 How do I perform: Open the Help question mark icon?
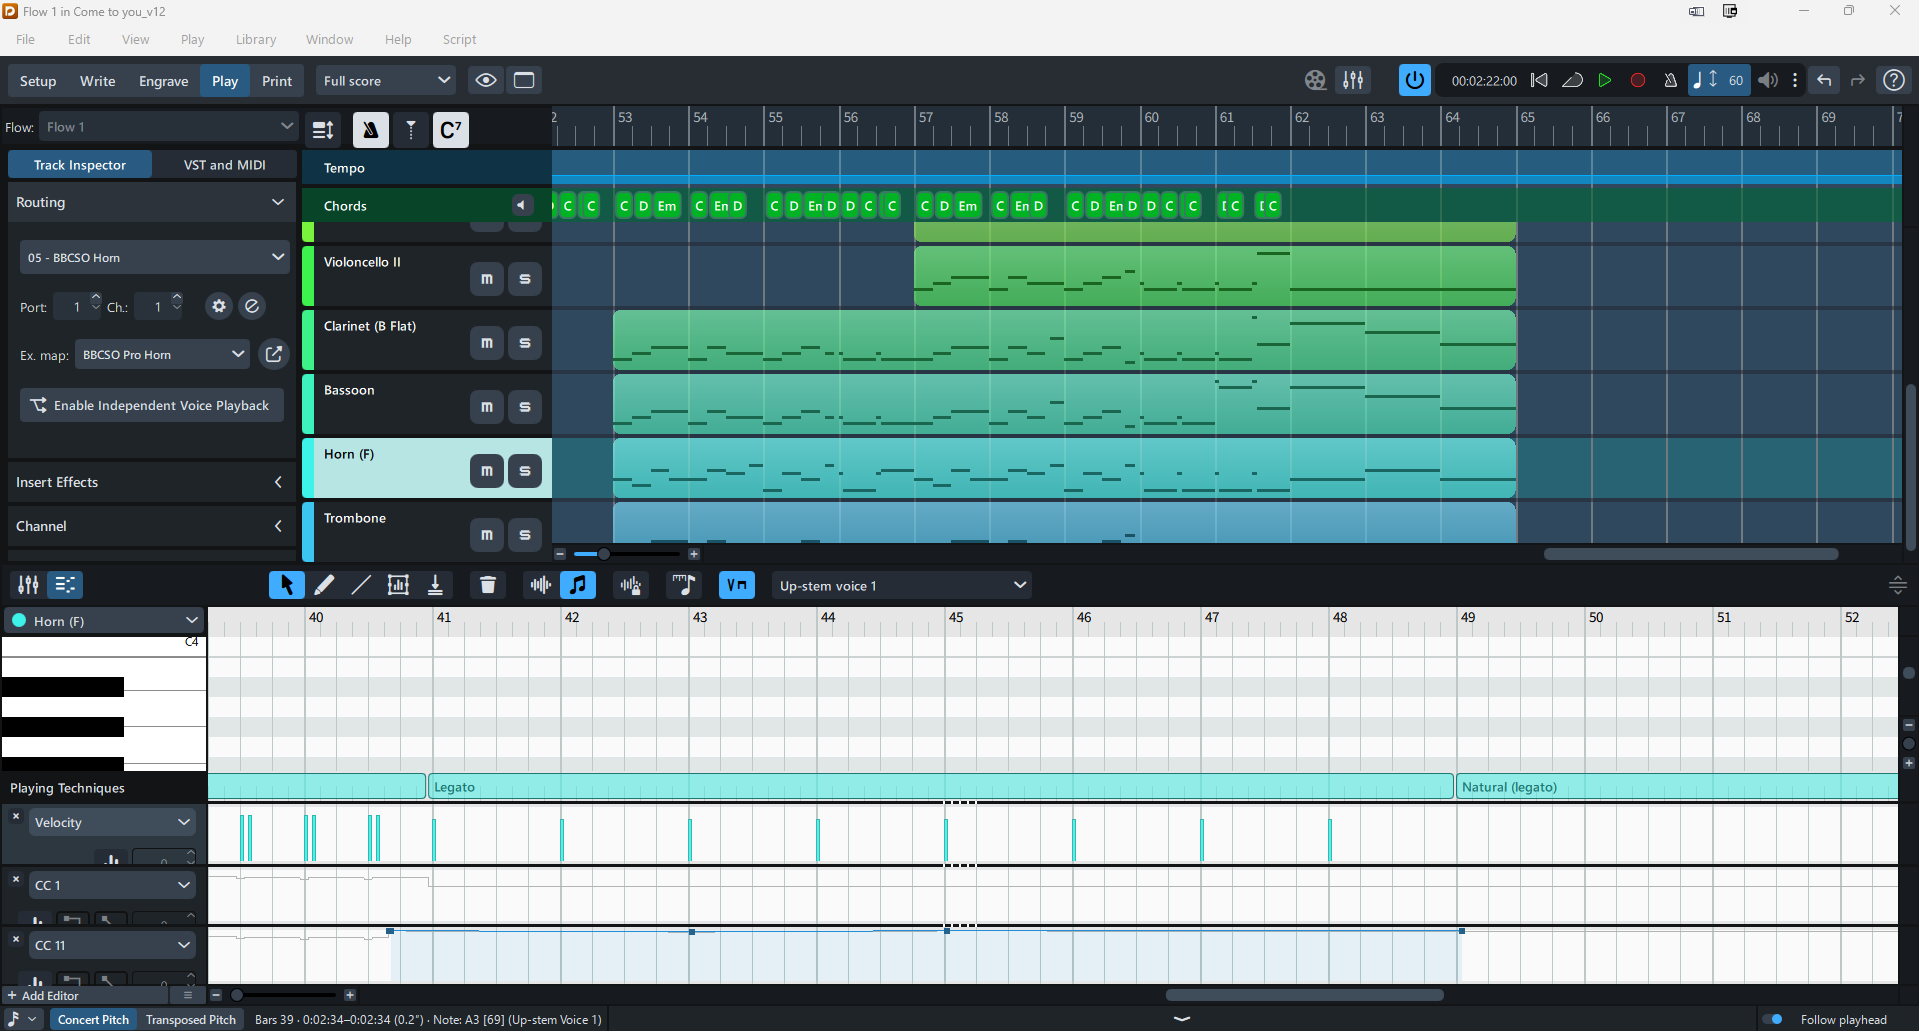point(1893,81)
